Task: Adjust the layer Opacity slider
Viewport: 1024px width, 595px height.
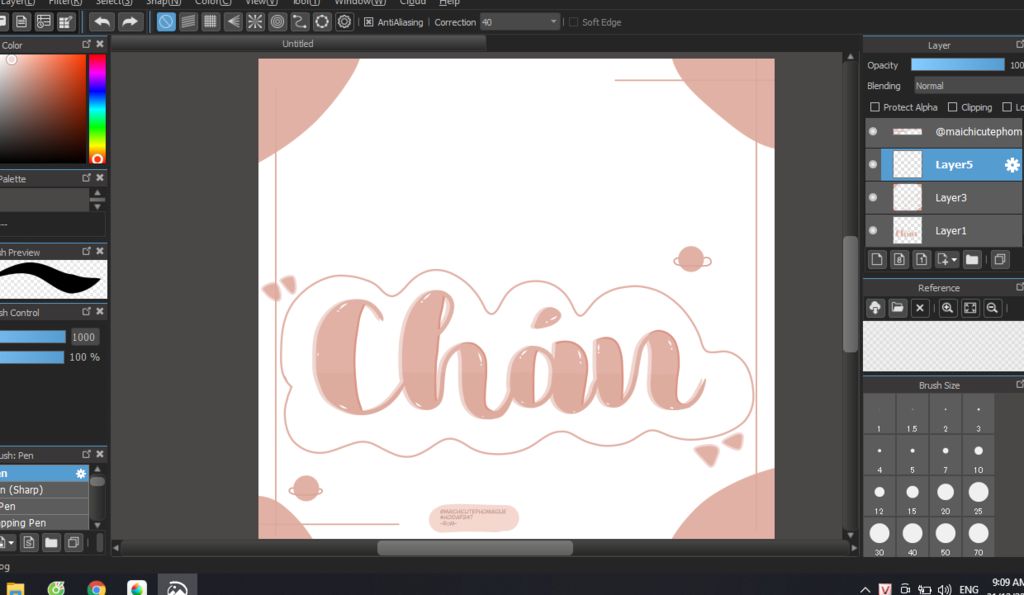Action: click(x=957, y=65)
